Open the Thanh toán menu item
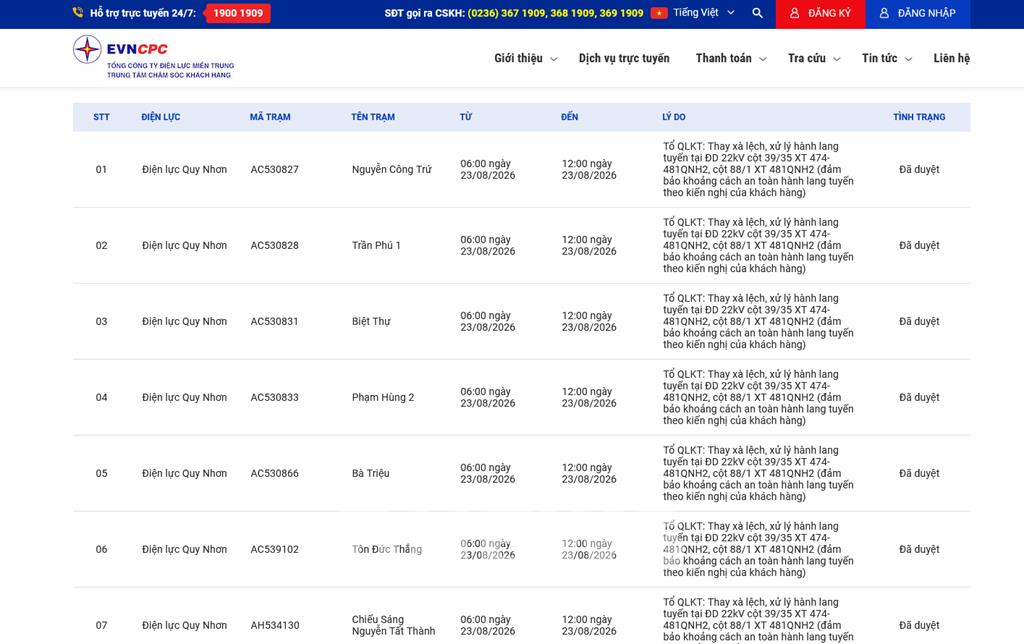 click(723, 58)
